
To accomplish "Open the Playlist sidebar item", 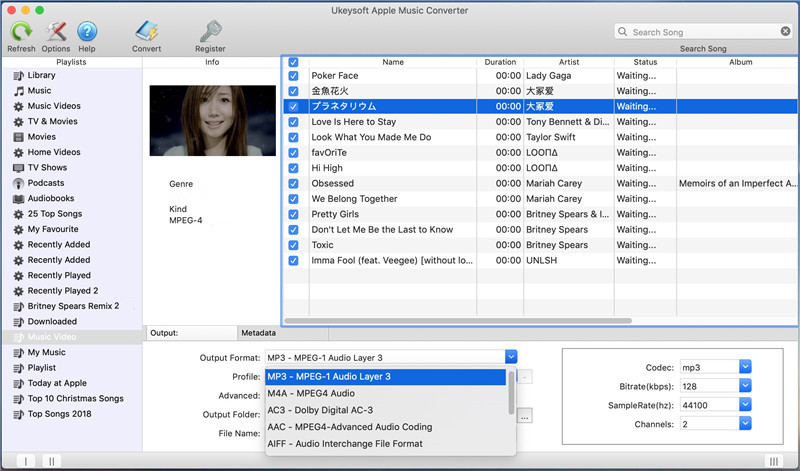I will tap(71, 368).
